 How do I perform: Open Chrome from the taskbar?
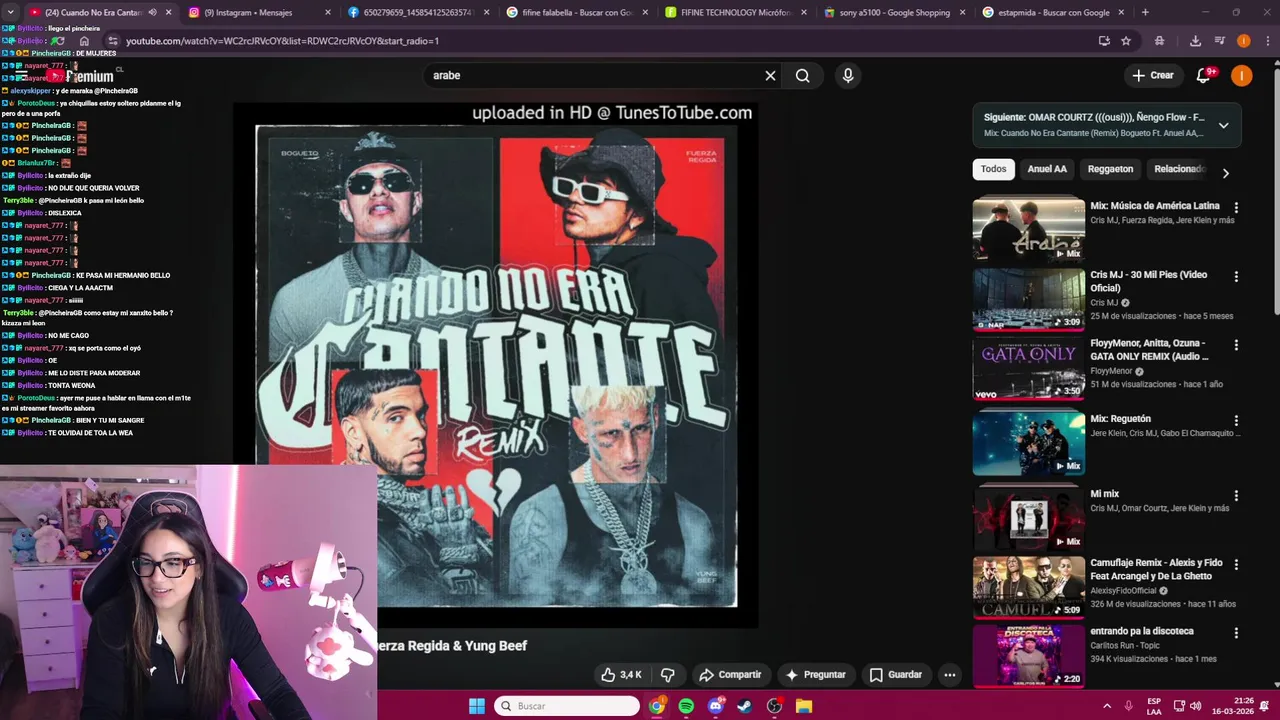pyautogui.click(x=656, y=706)
